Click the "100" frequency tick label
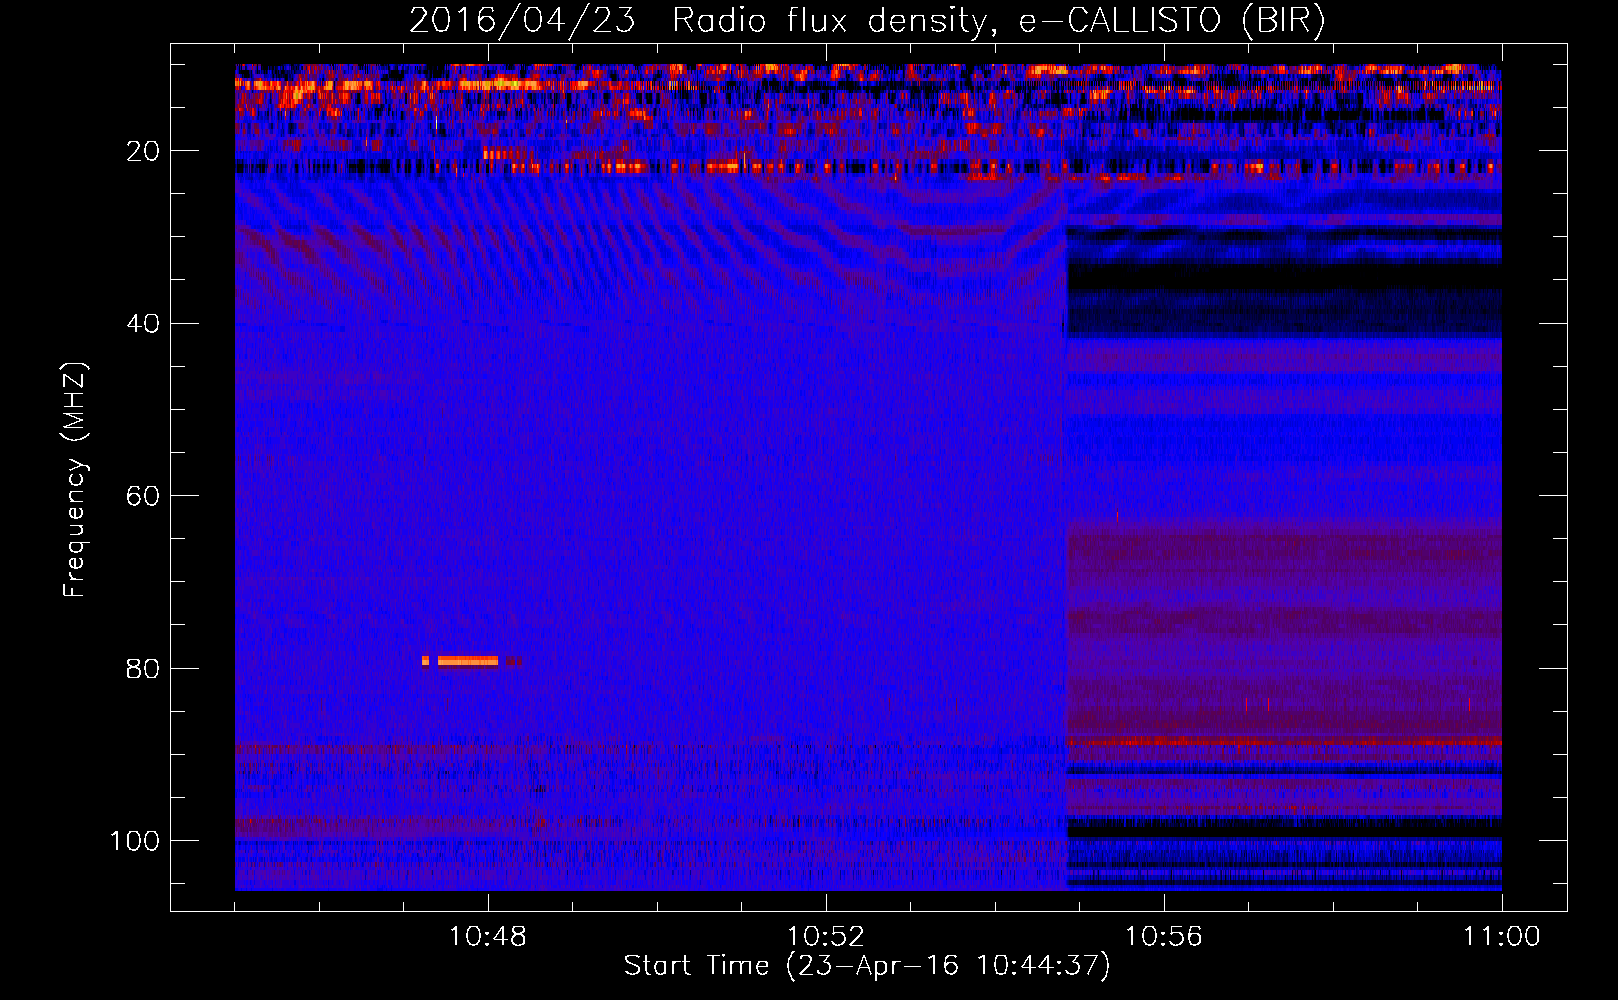 [135, 841]
